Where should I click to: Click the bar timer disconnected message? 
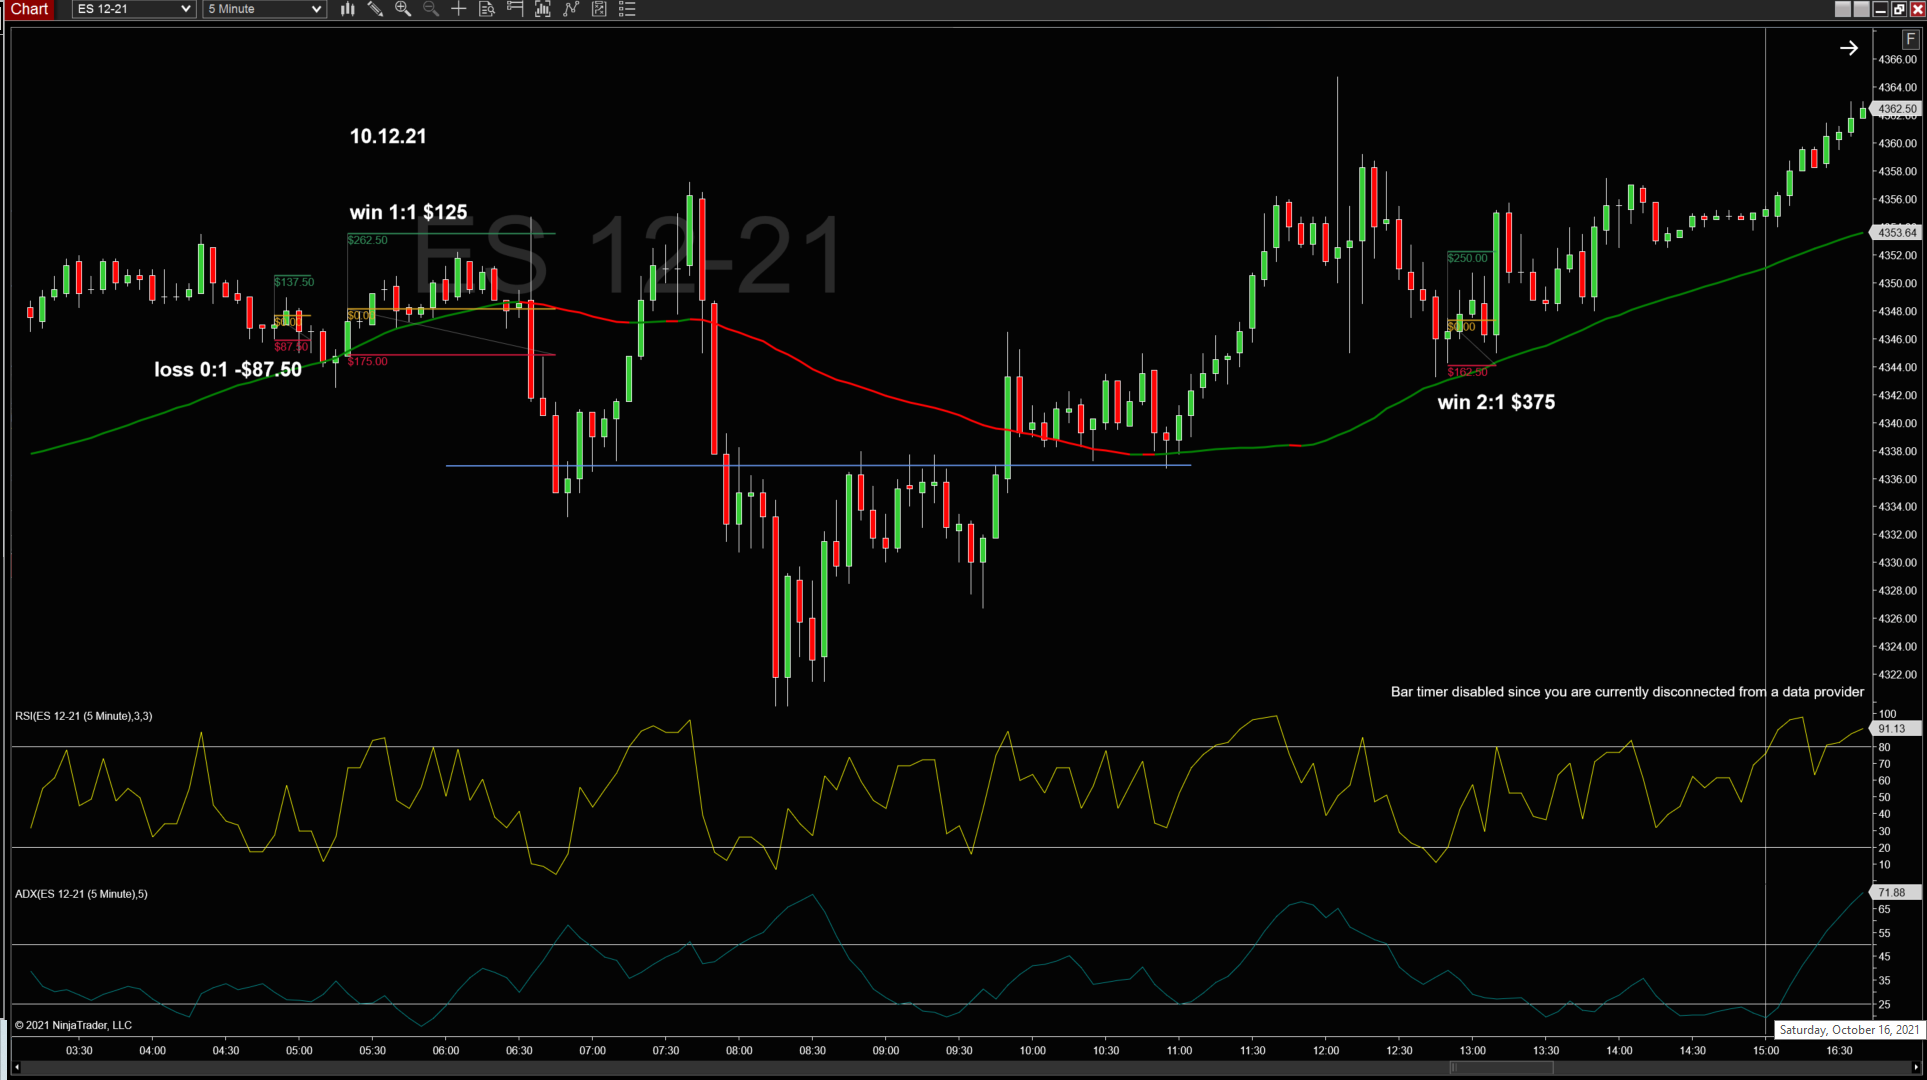point(1627,692)
